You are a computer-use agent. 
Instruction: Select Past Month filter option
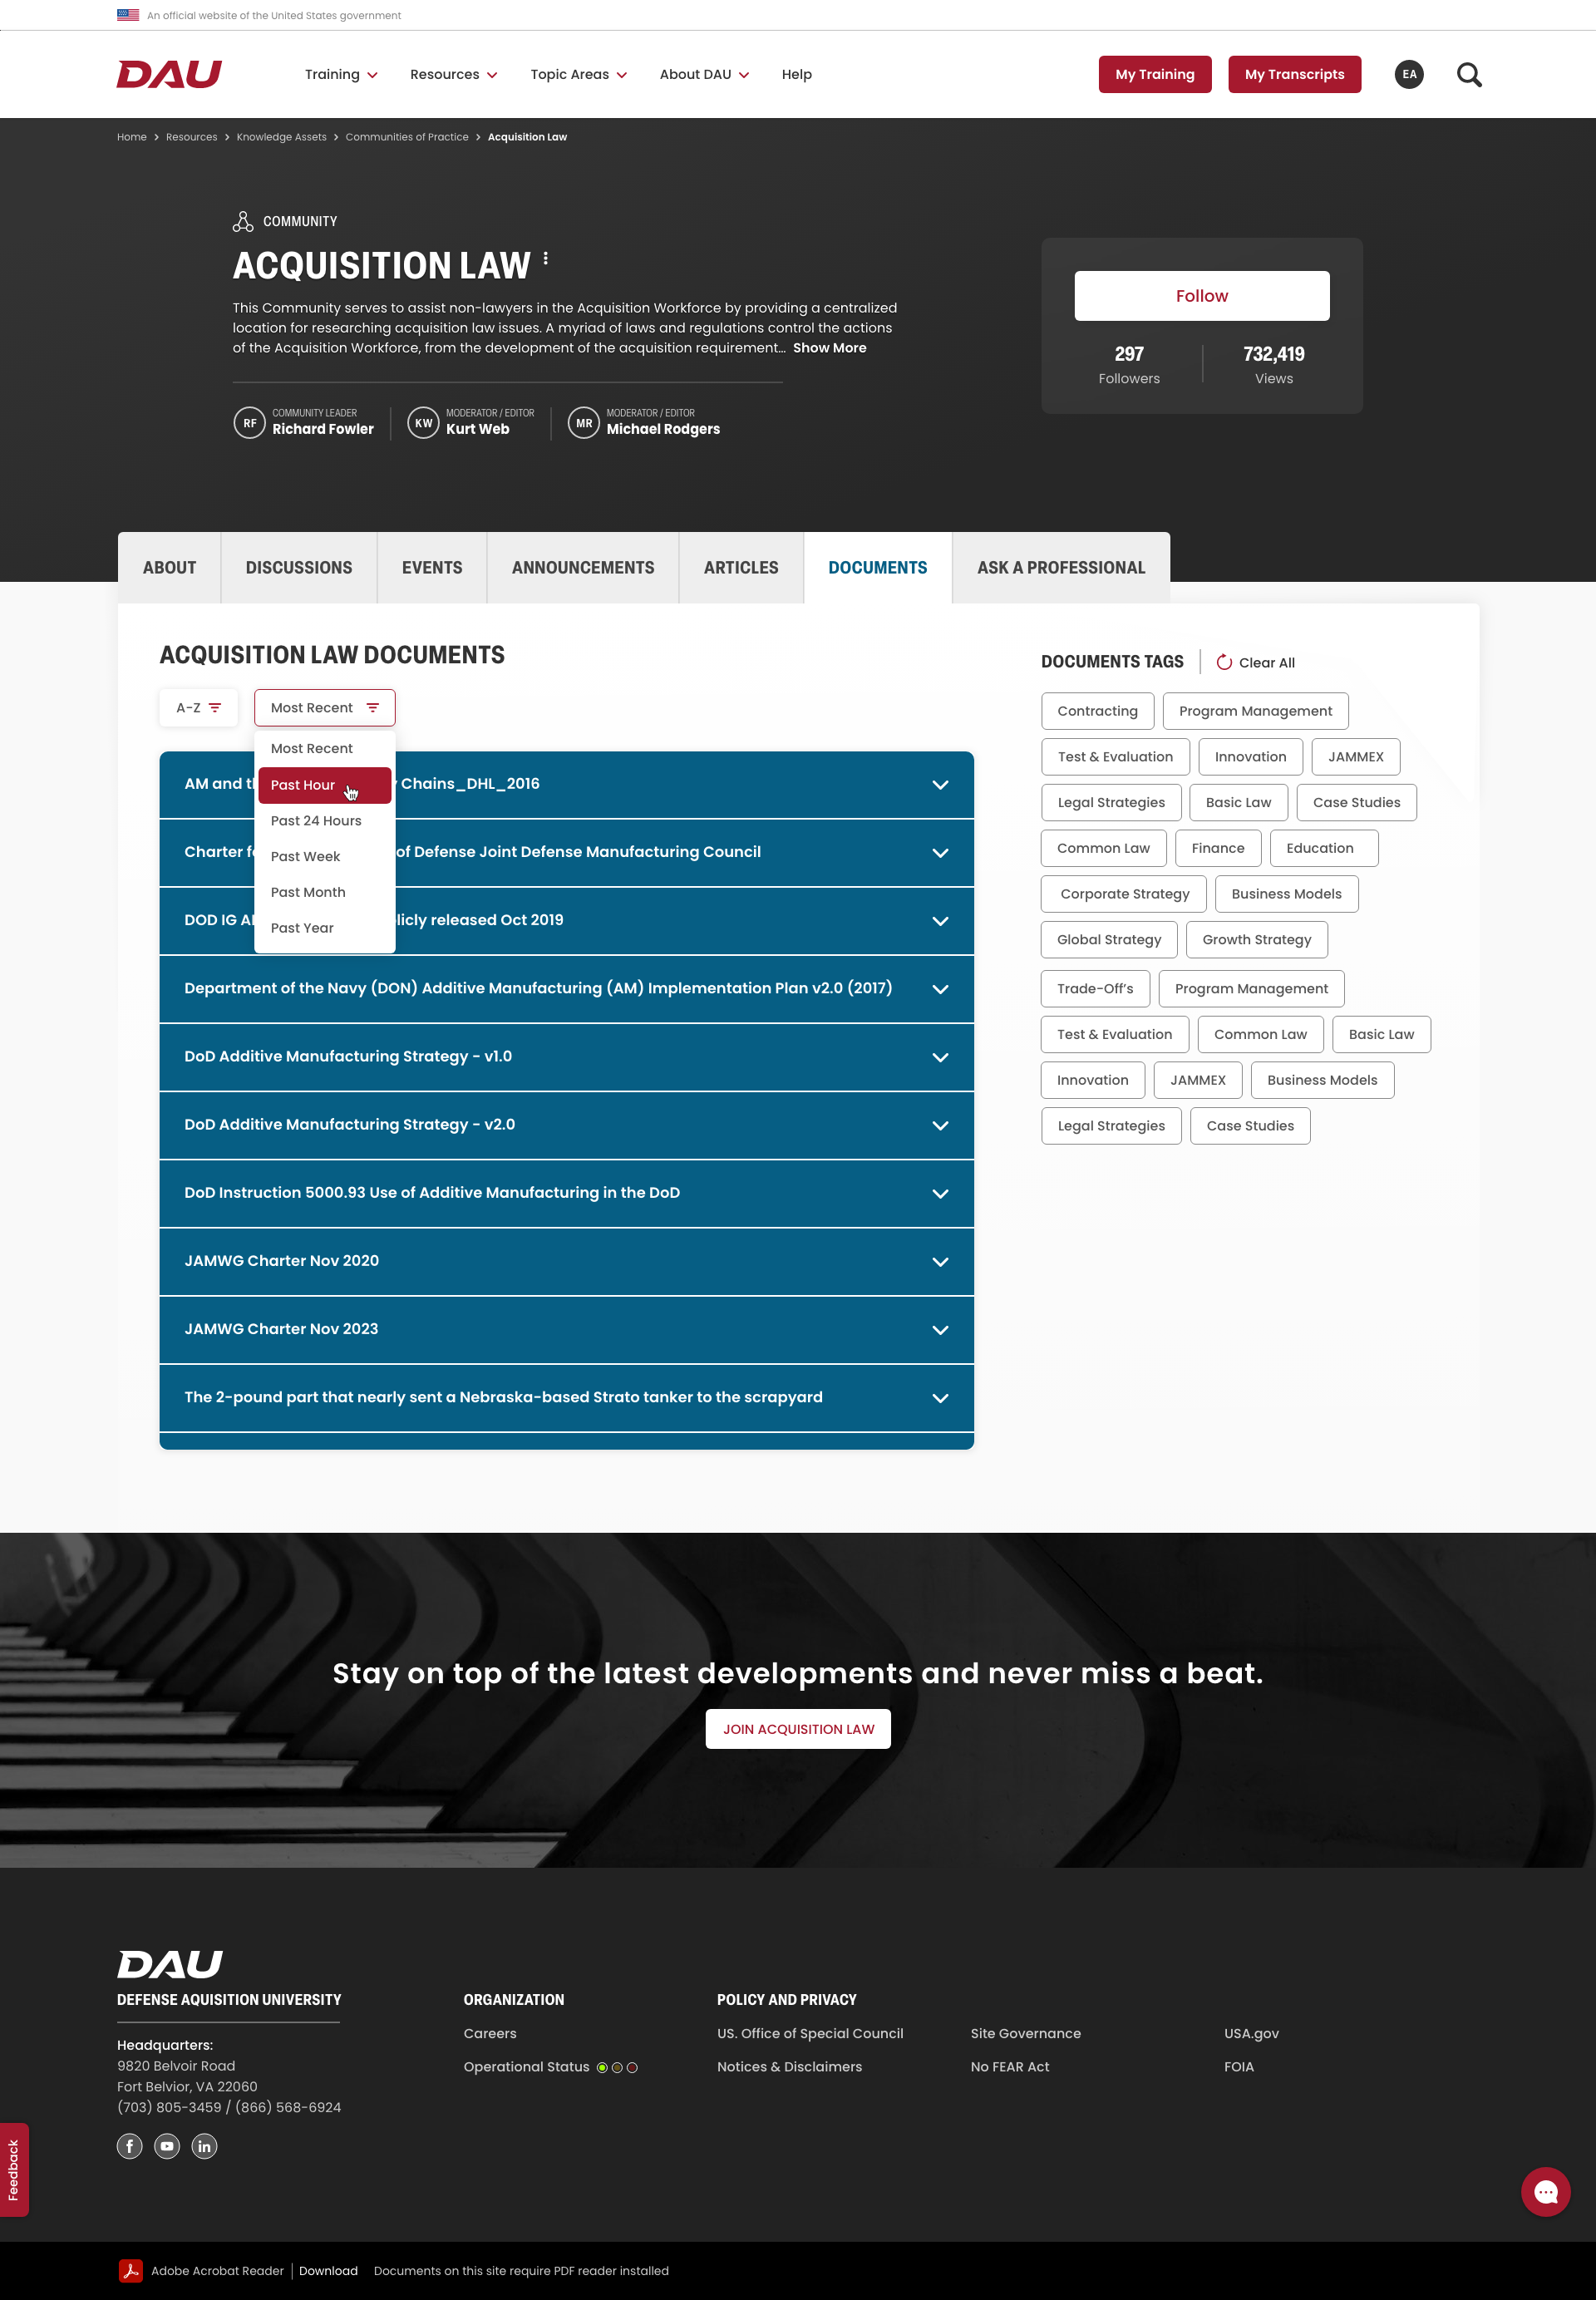pyautogui.click(x=324, y=892)
